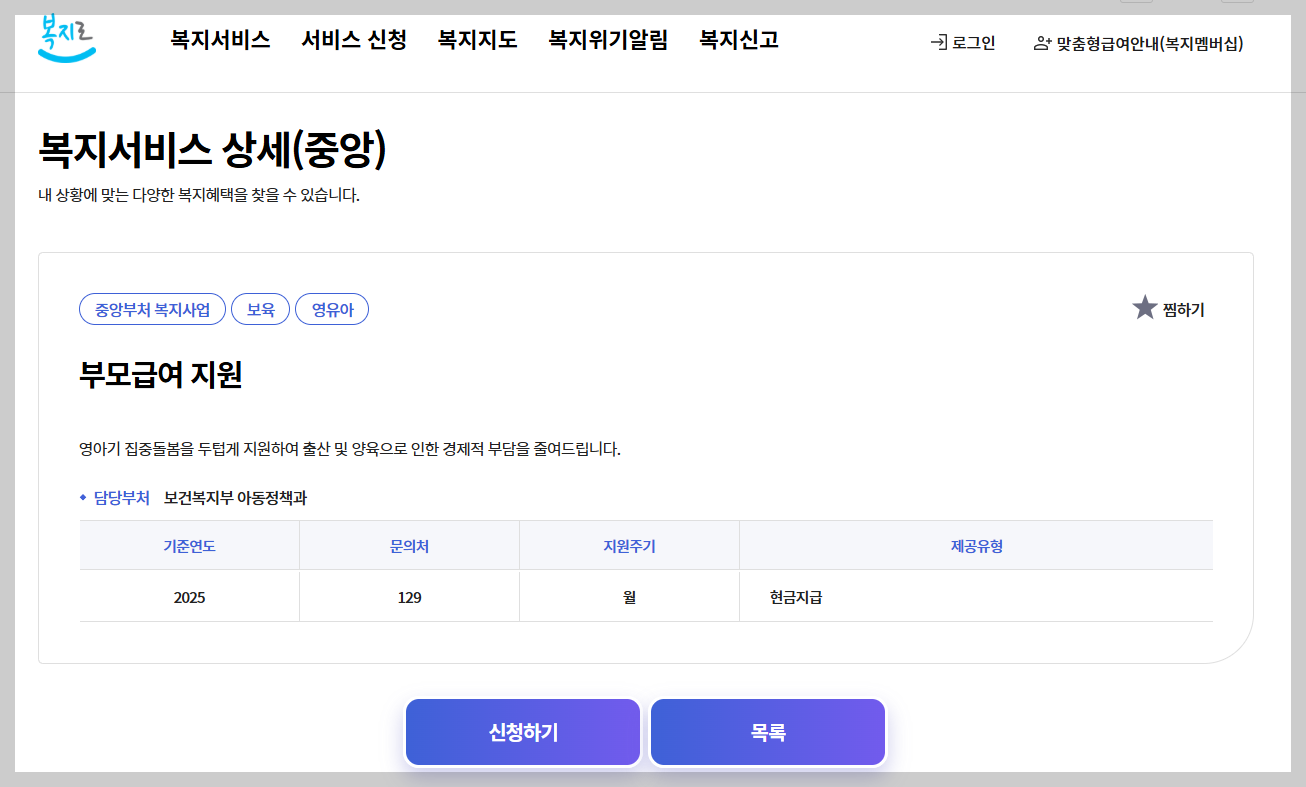The height and width of the screenshot is (787, 1306).
Task: Open the 복지위기알림 menu
Action: (607, 40)
